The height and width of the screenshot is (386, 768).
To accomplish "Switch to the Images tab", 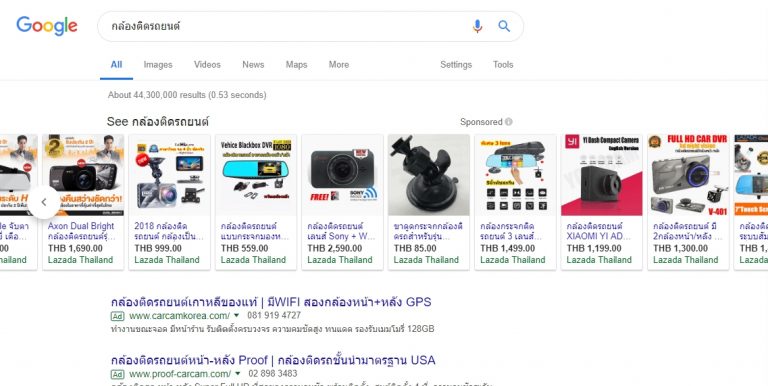I will pyautogui.click(x=158, y=65).
